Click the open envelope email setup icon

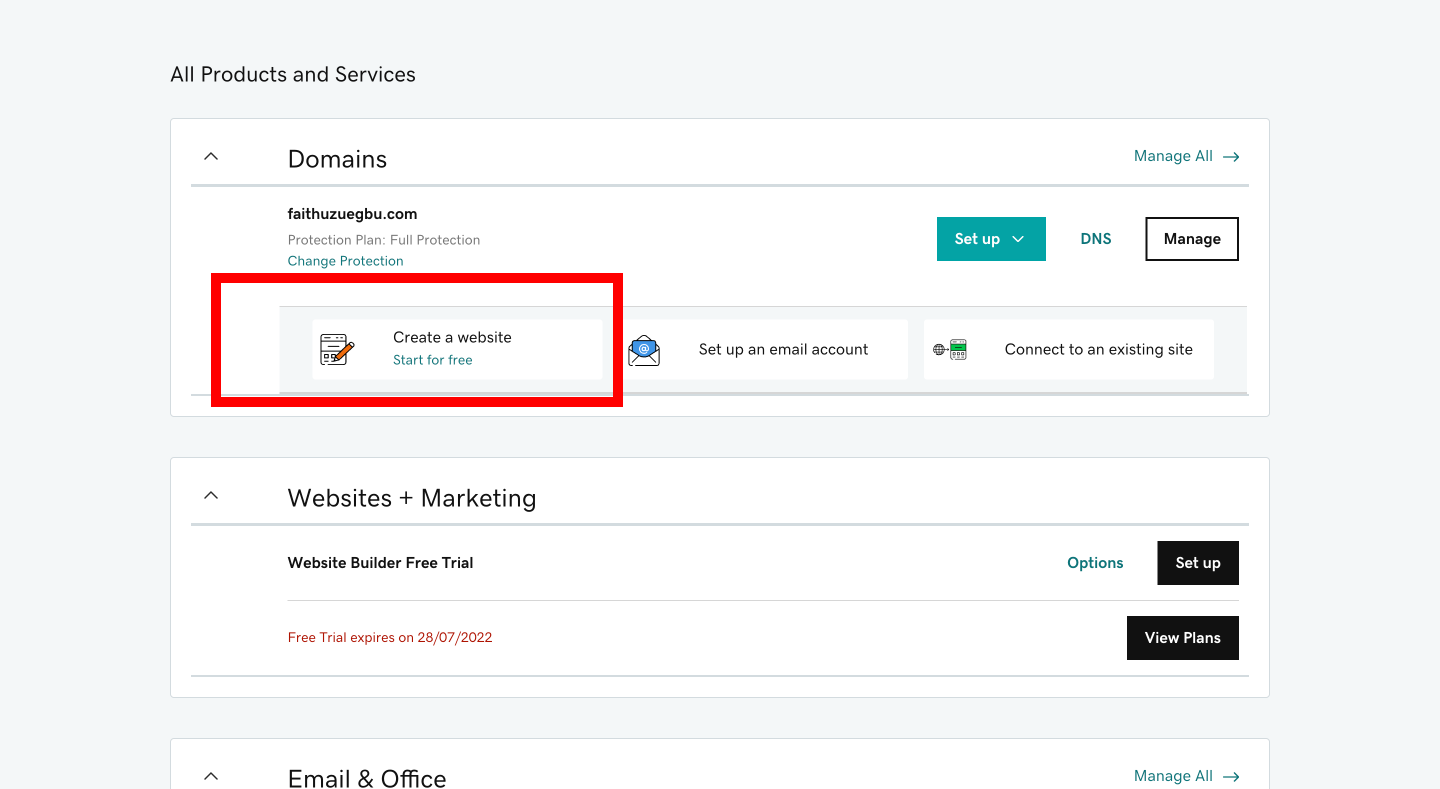(644, 349)
